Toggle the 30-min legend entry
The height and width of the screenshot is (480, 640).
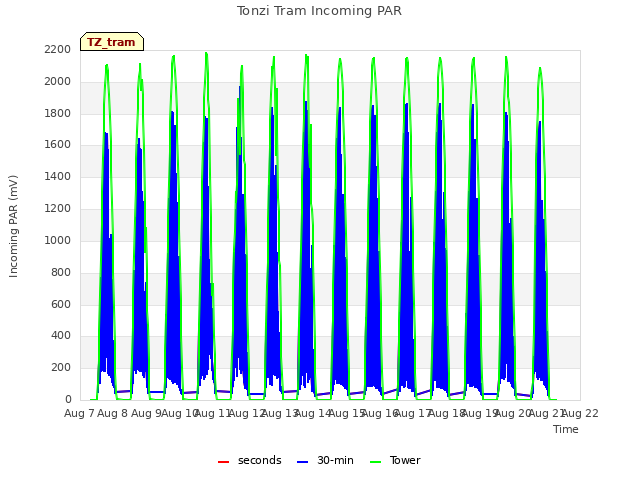point(325,460)
